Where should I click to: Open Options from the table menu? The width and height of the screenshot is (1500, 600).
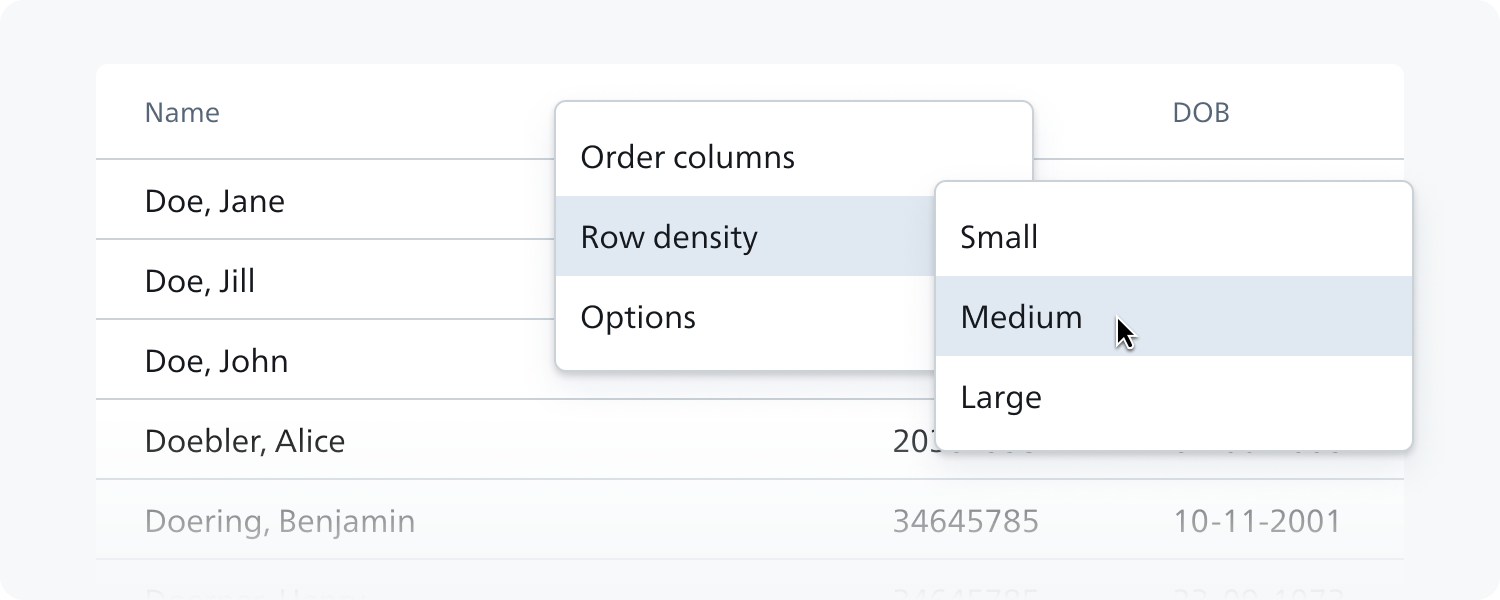[745, 317]
